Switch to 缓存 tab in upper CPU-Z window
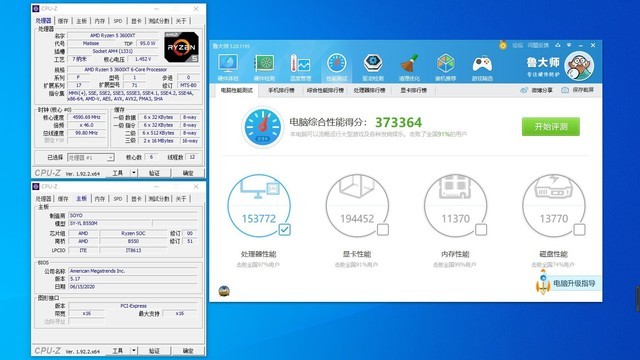This screenshot has width=640, height=360. click(x=63, y=21)
